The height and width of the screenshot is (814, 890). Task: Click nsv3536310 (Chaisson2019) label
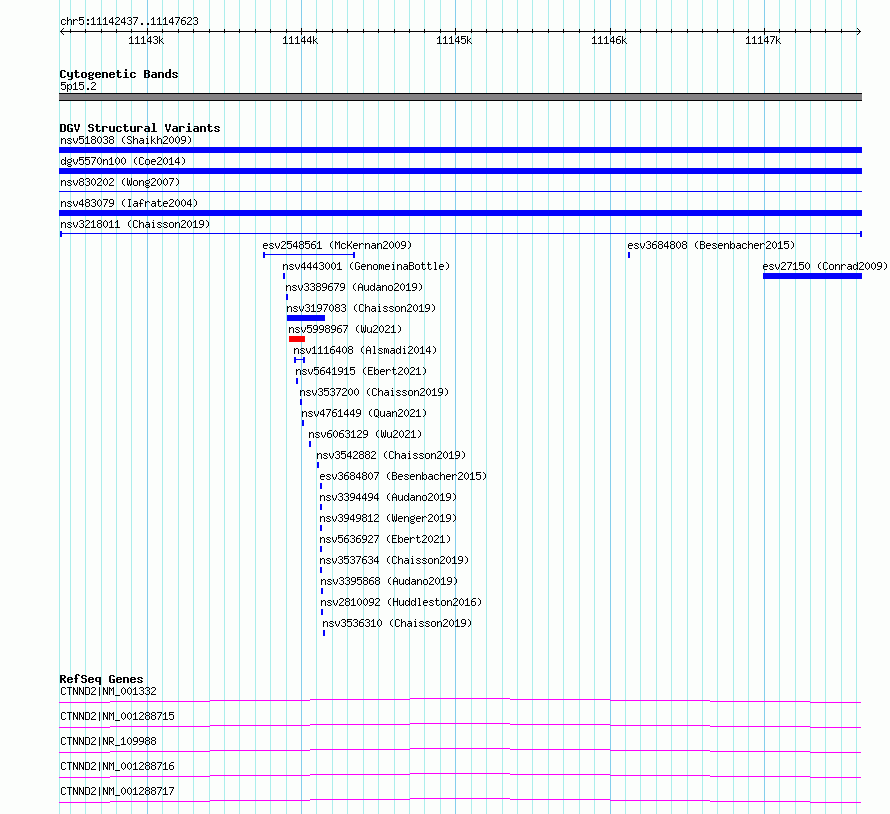pyautogui.click(x=397, y=623)
